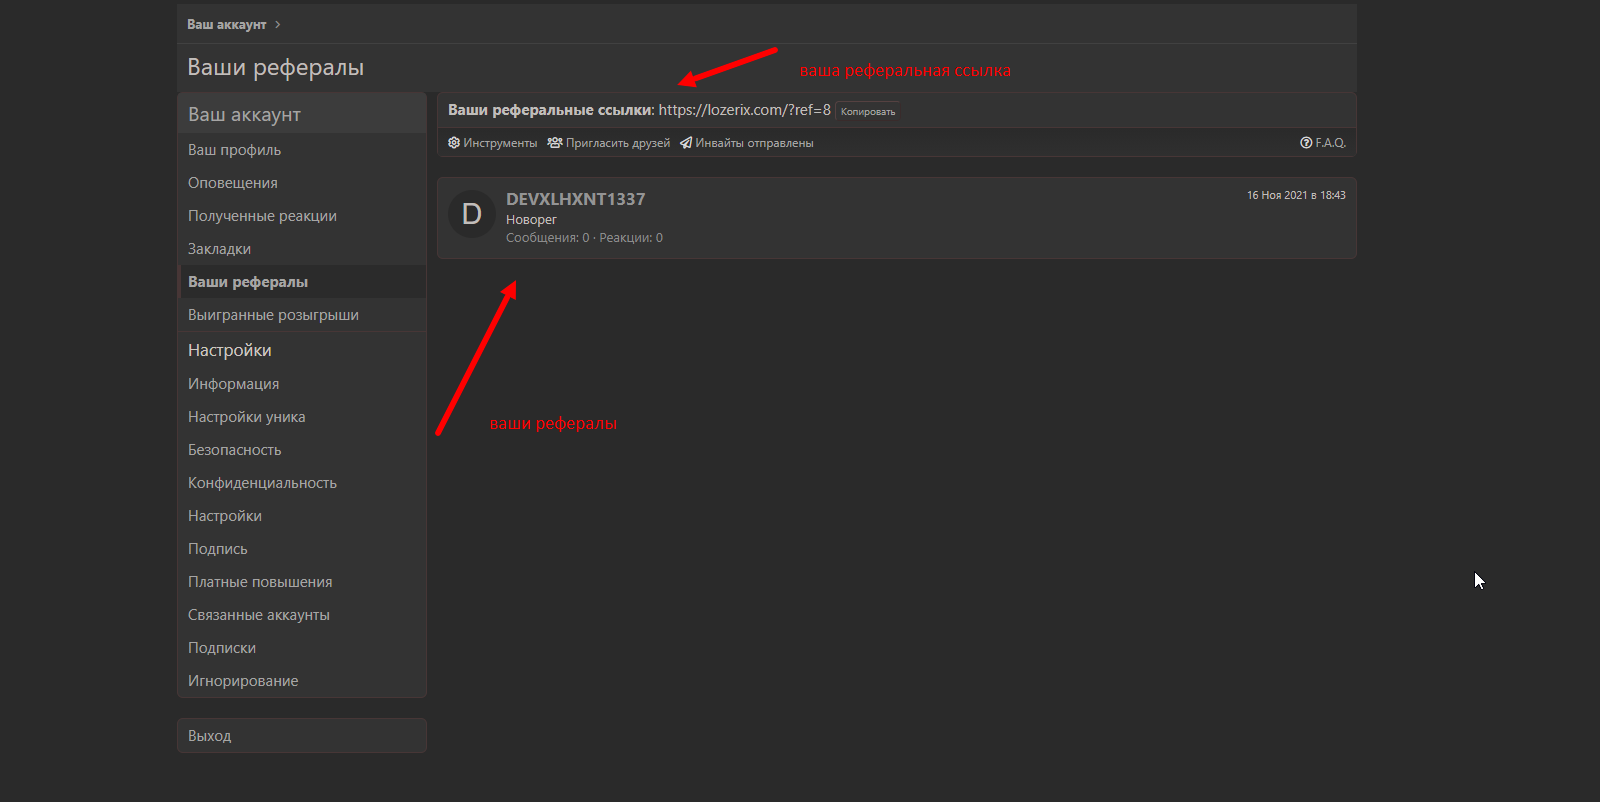Click the paper plane icon for Инвайты отправлены
Screen dimensions: 1600x802
coord(686,143)
